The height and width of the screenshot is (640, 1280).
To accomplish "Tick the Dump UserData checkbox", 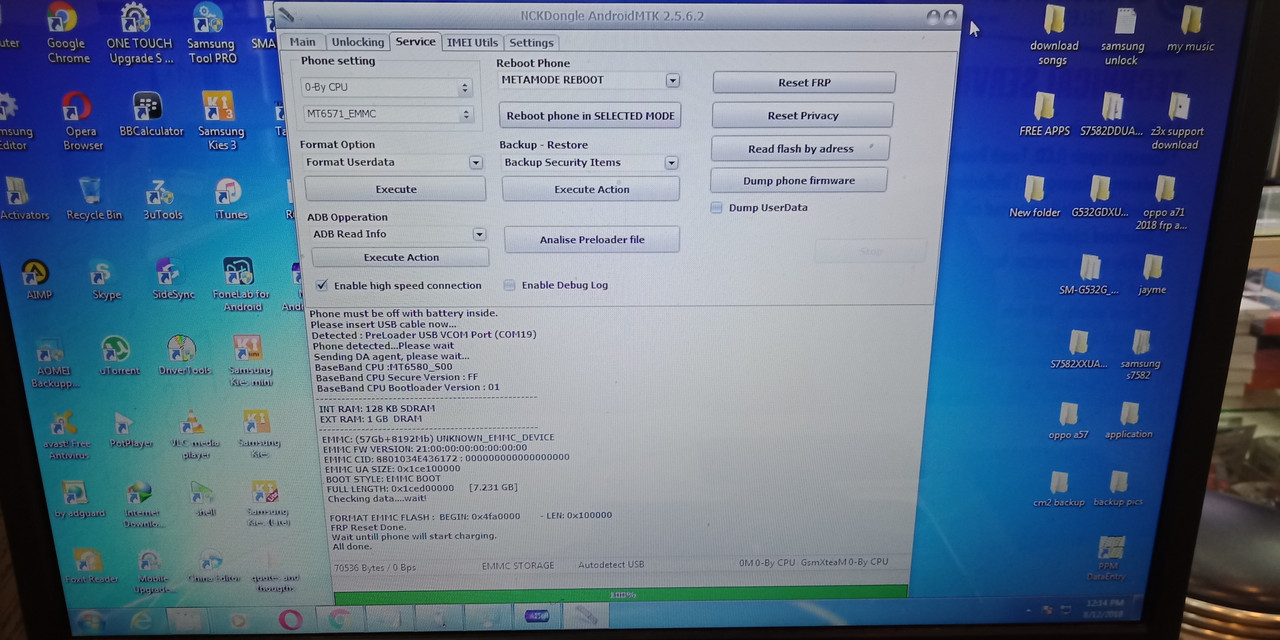I will [716, 208].
